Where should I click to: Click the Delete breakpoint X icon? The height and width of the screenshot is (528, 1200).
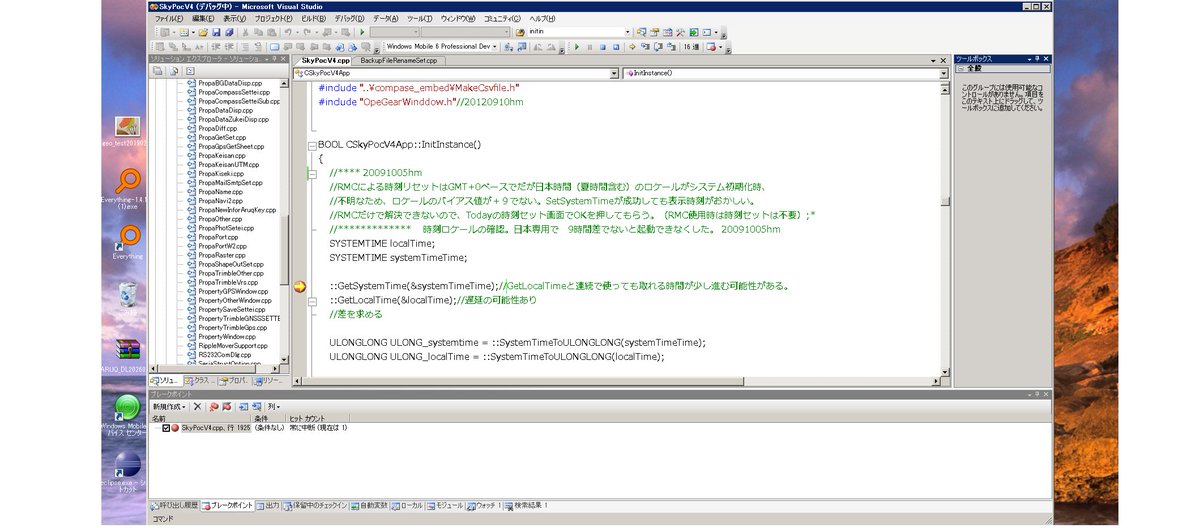pos(197,406)
